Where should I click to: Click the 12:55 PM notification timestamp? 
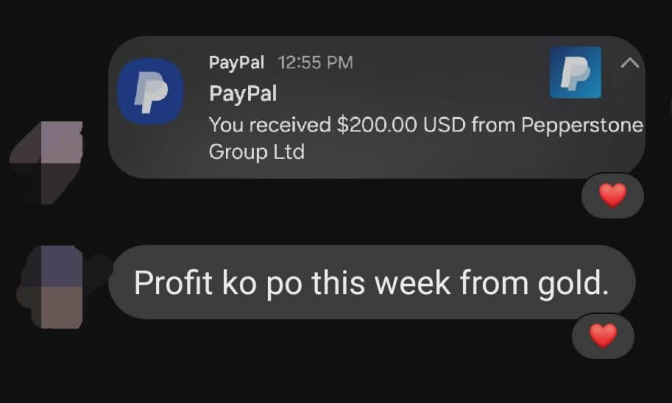tap(315, 63)
